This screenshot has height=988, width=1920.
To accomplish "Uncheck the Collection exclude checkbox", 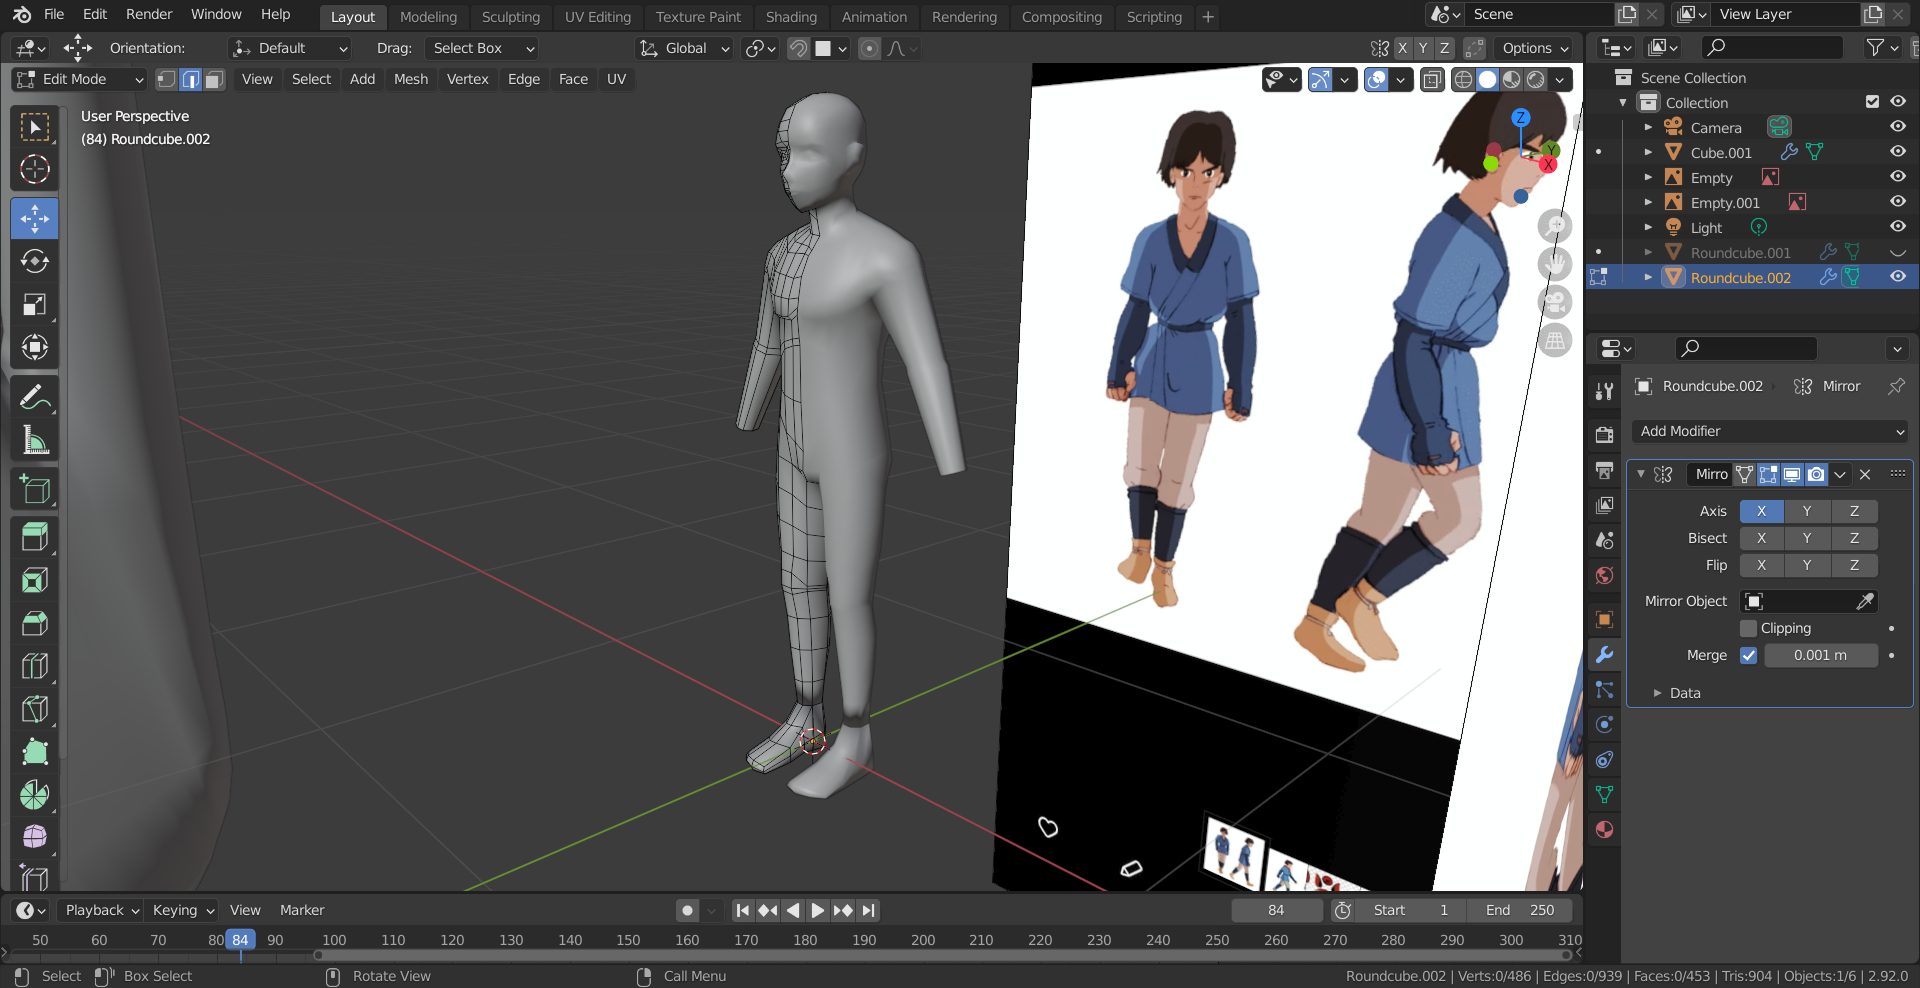I will tap(1872, 102).
